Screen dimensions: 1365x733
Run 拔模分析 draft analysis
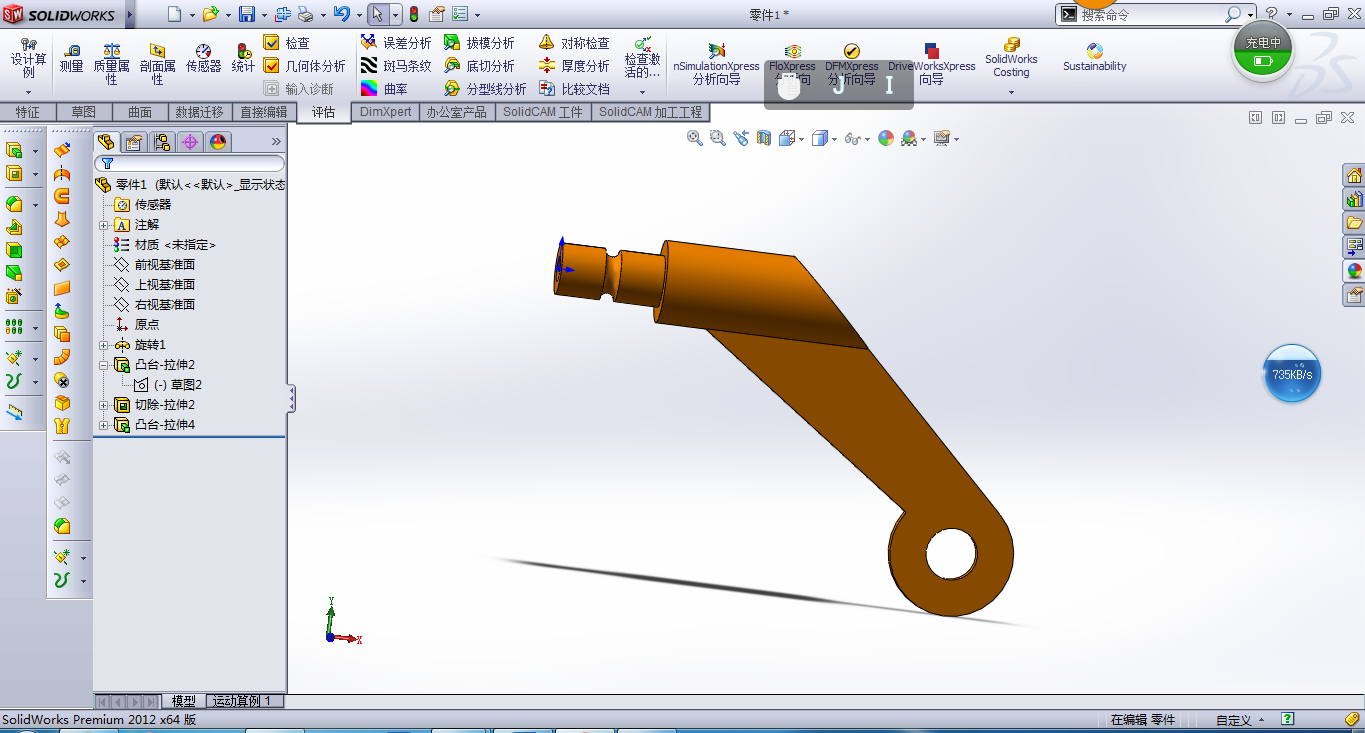pos(478,43)
